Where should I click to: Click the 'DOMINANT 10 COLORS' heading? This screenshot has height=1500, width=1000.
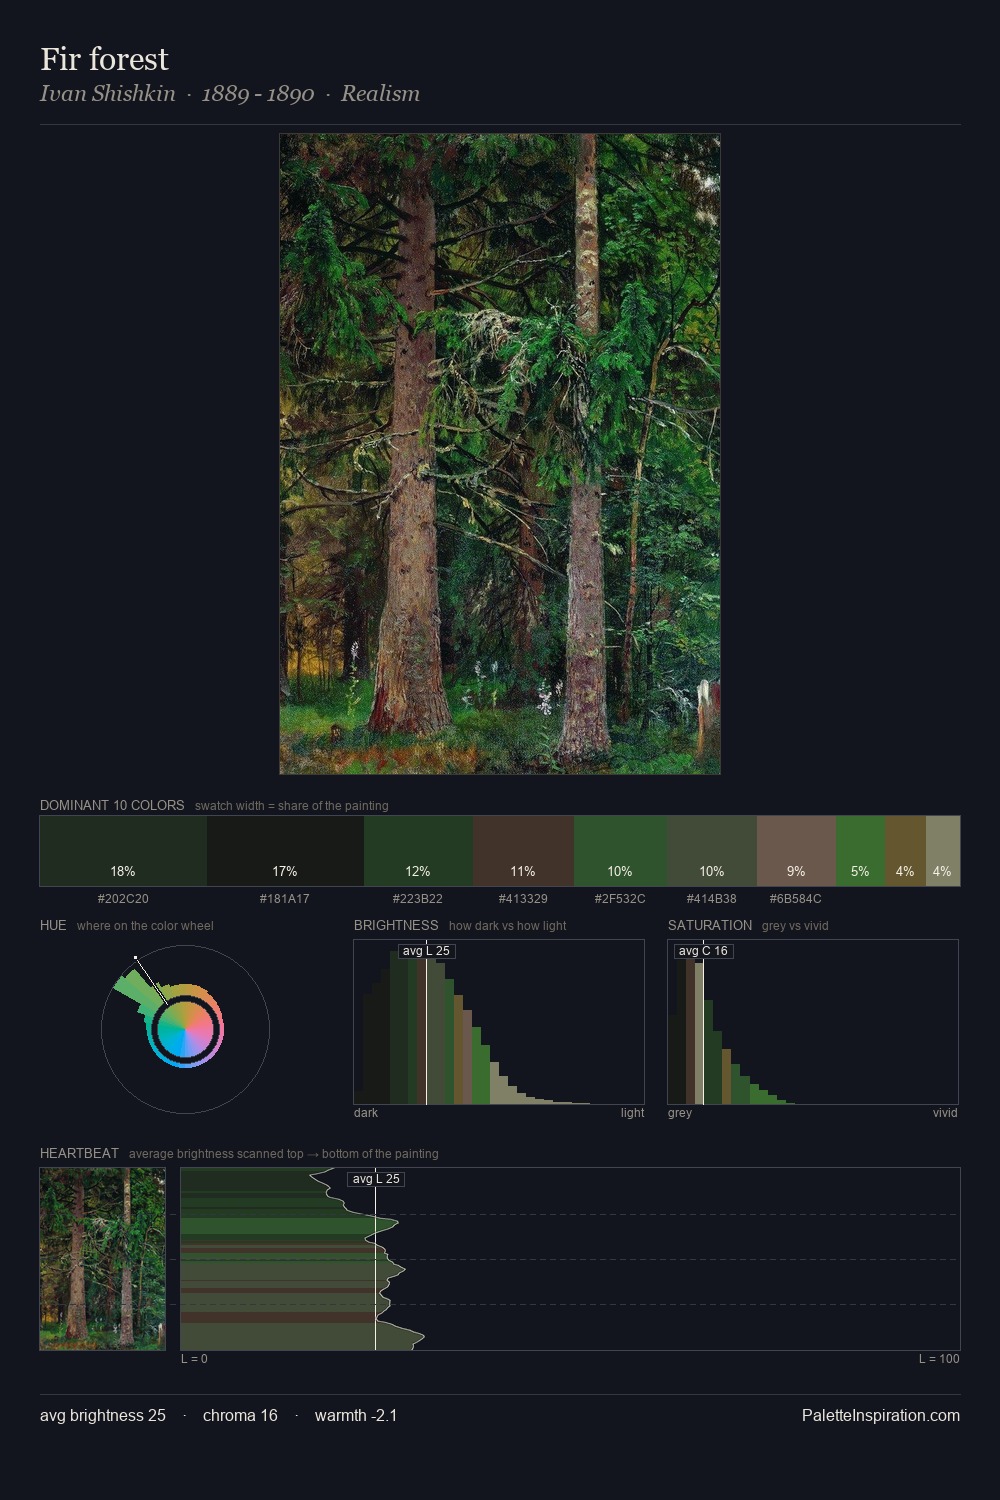tap(112, 805)
